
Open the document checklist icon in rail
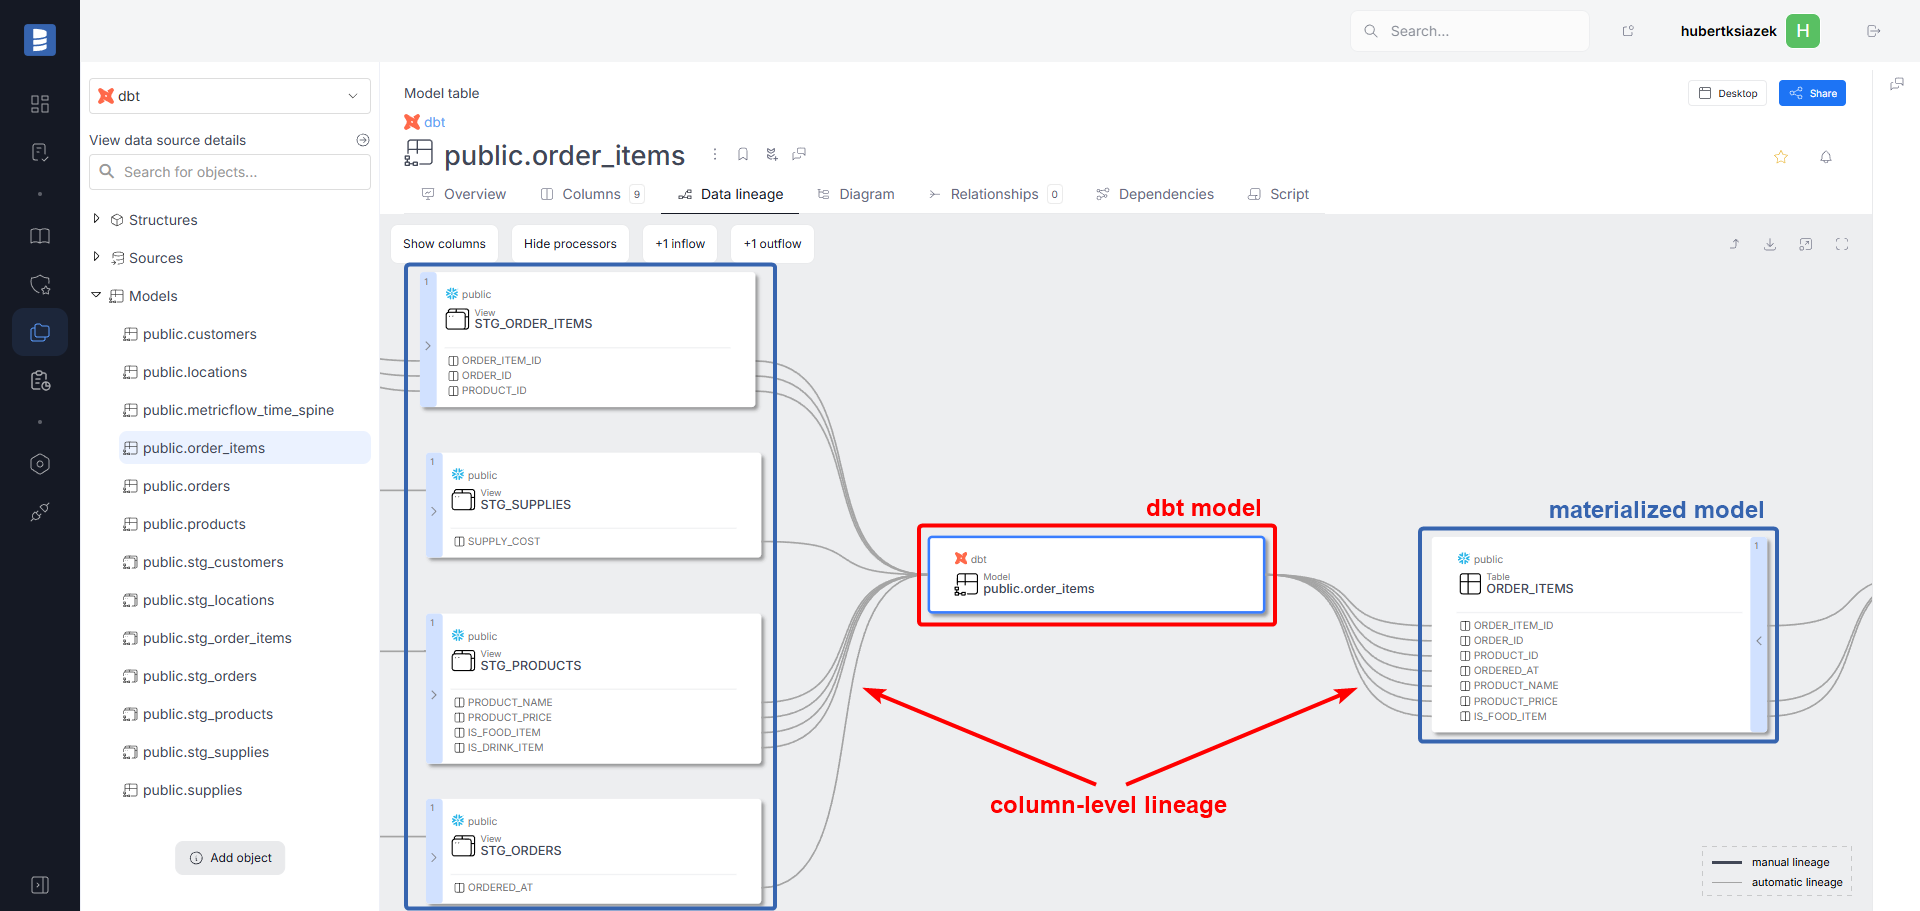(40, 152)
